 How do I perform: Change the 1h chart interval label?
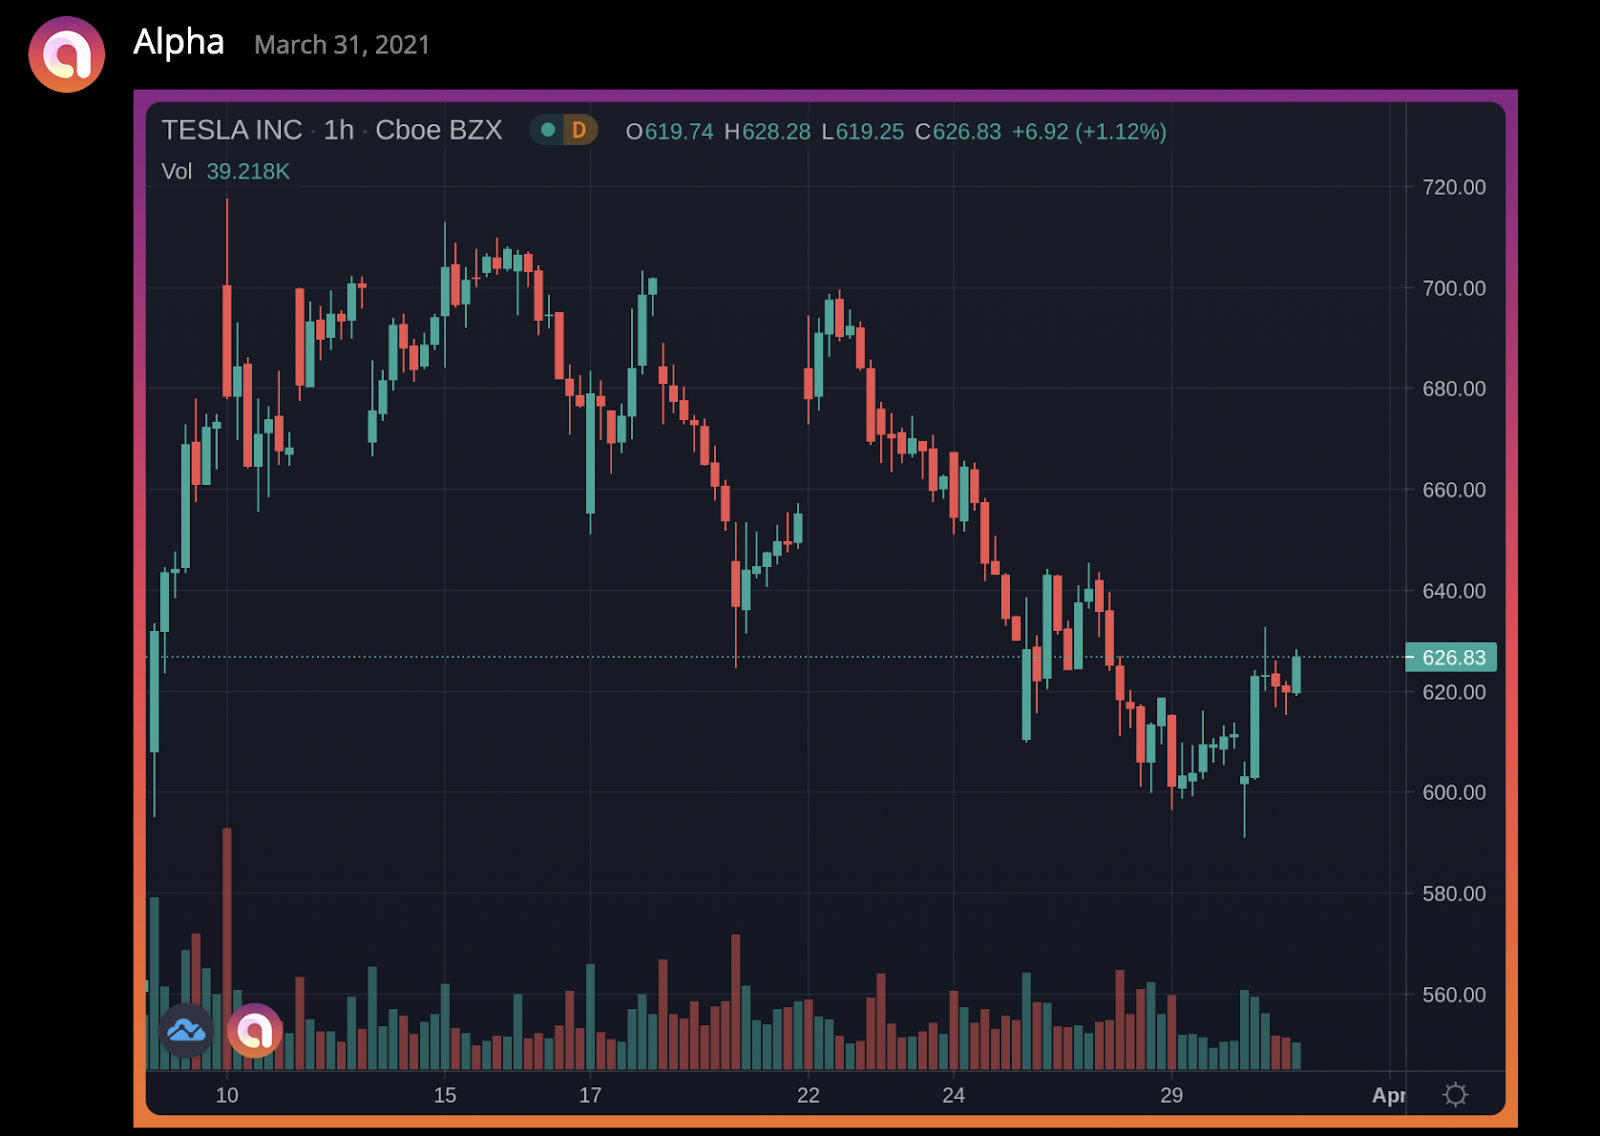[339, 130]
